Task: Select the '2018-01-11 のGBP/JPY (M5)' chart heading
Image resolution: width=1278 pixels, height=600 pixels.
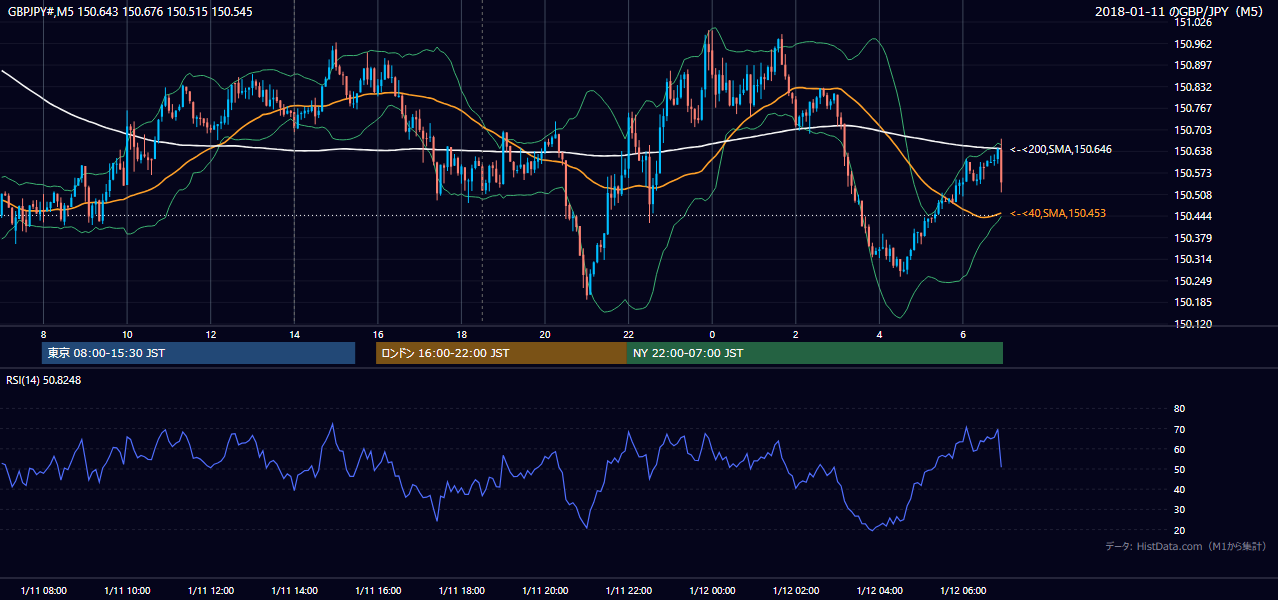Action: click(1181, 11)
